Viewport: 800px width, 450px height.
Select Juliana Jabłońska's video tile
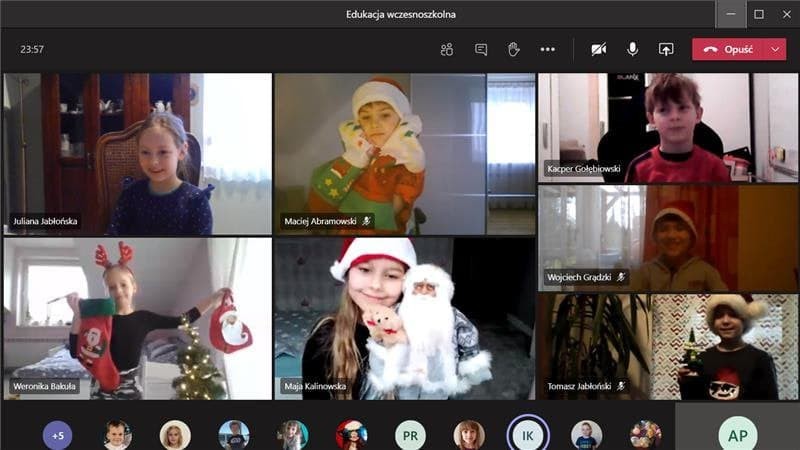click(138, 154)
